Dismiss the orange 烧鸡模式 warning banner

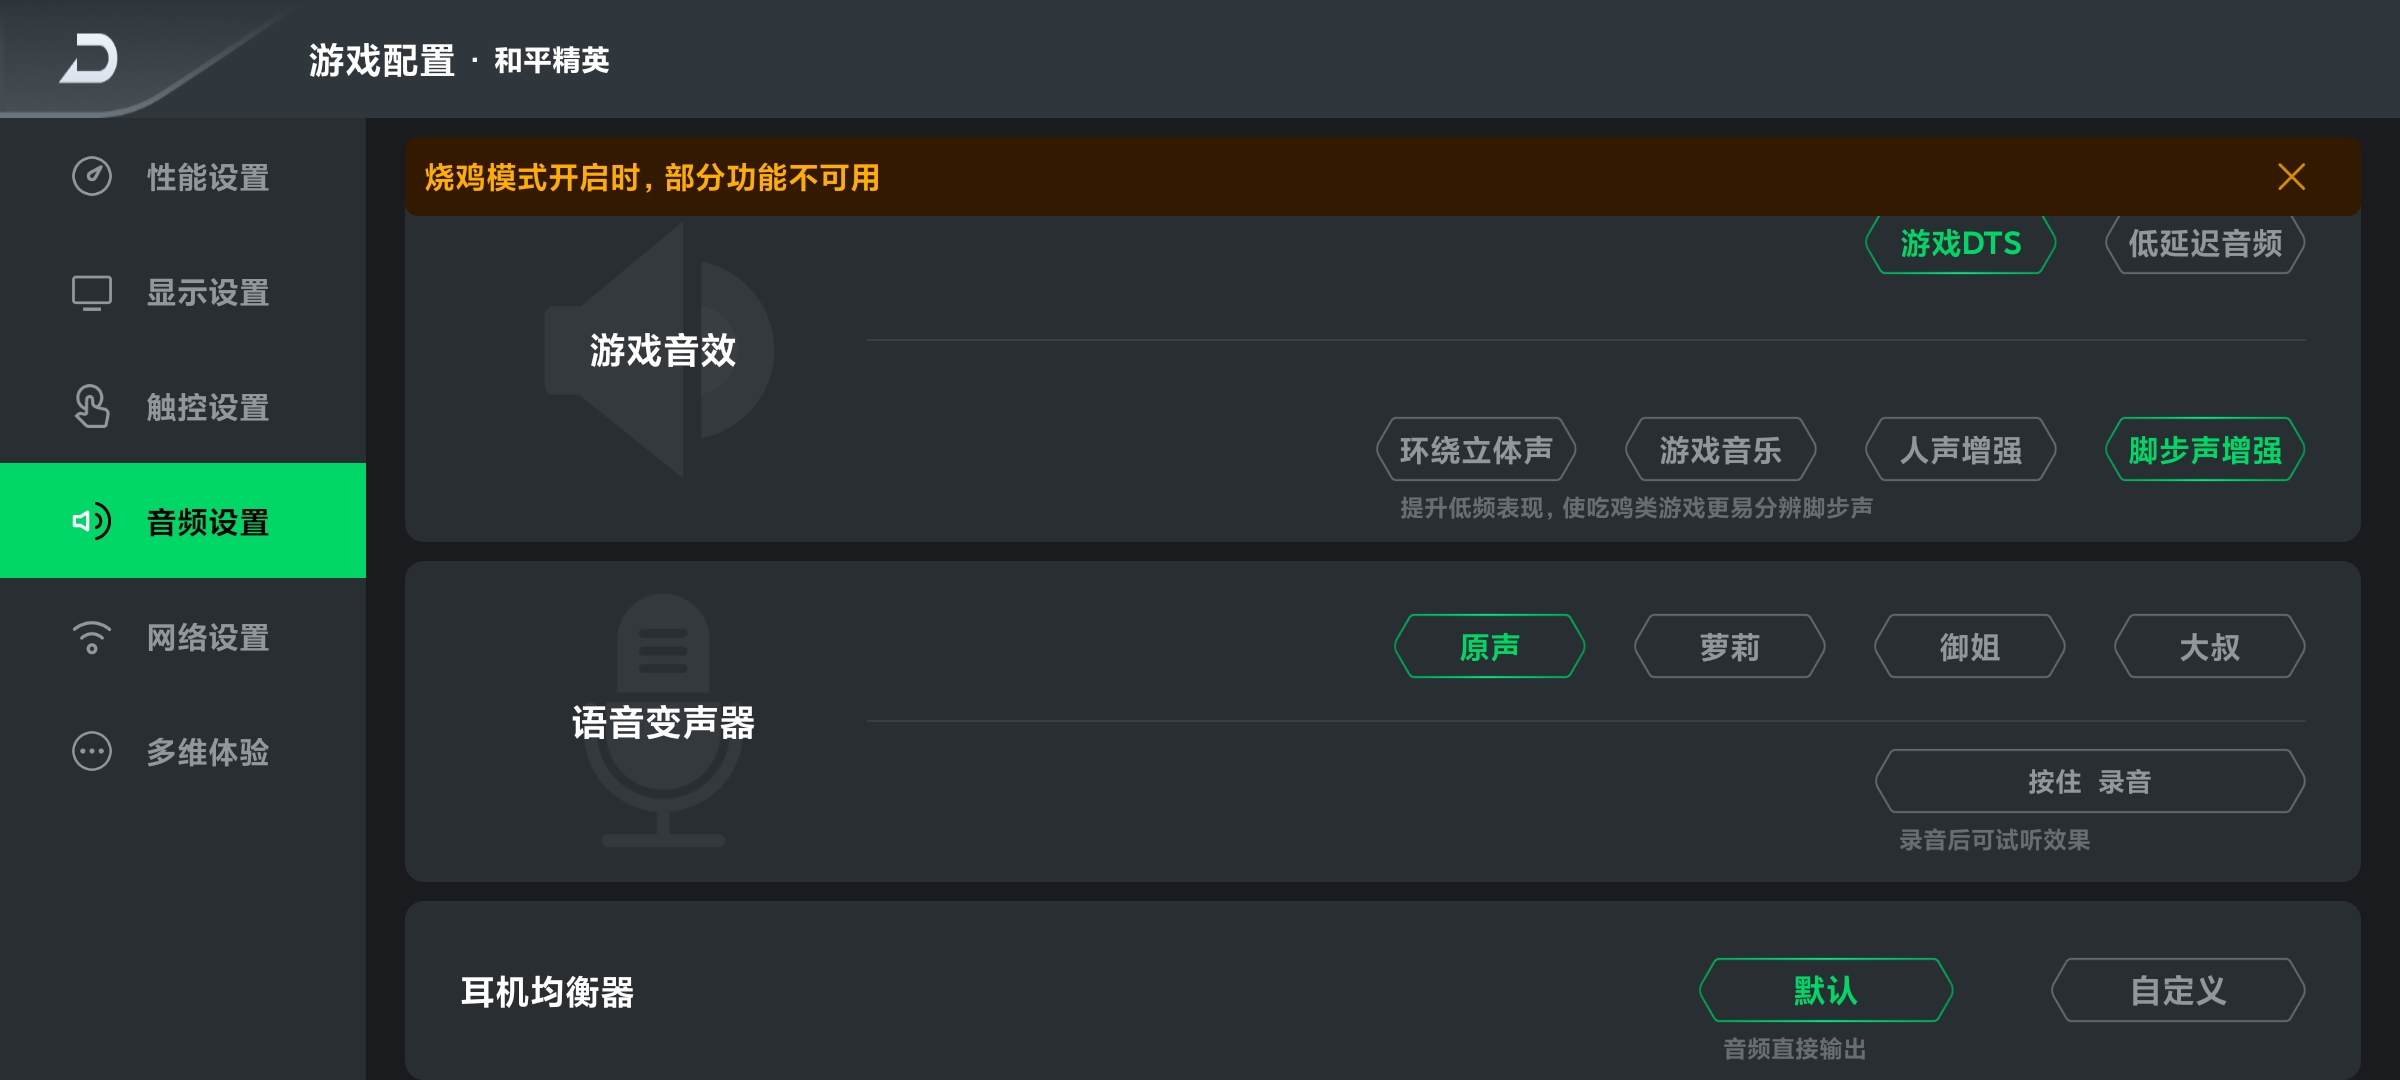pyautogui.click(x=2291, y=177)
